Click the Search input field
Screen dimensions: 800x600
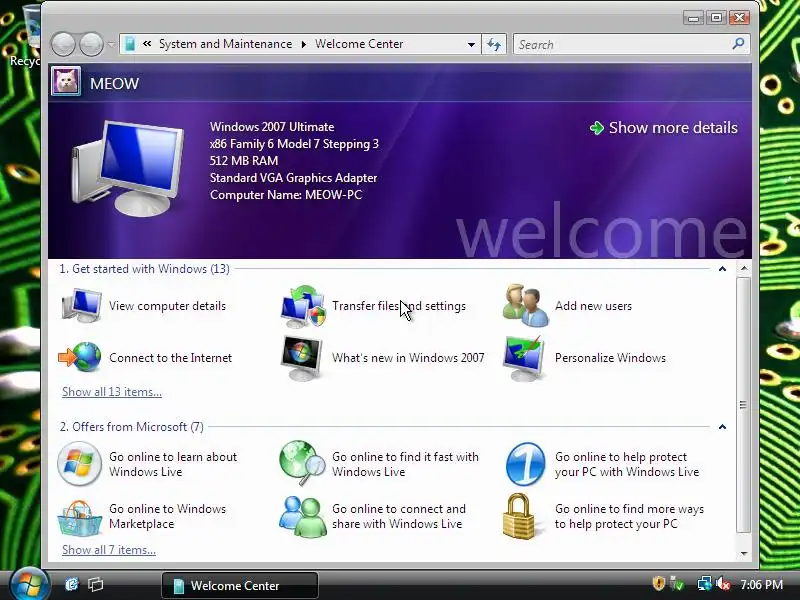pyautogui.click(x=622, y=44)
